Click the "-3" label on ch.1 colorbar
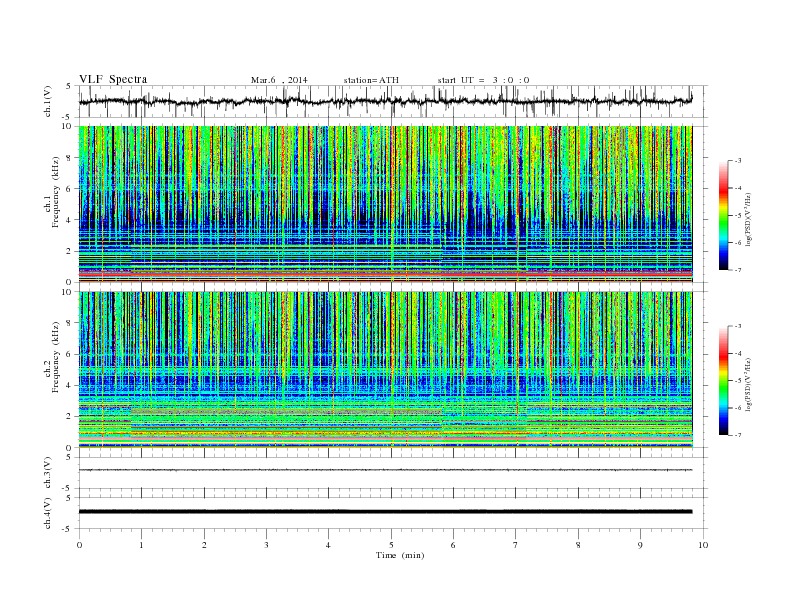The image size is (792, 612). click(737, 161)
